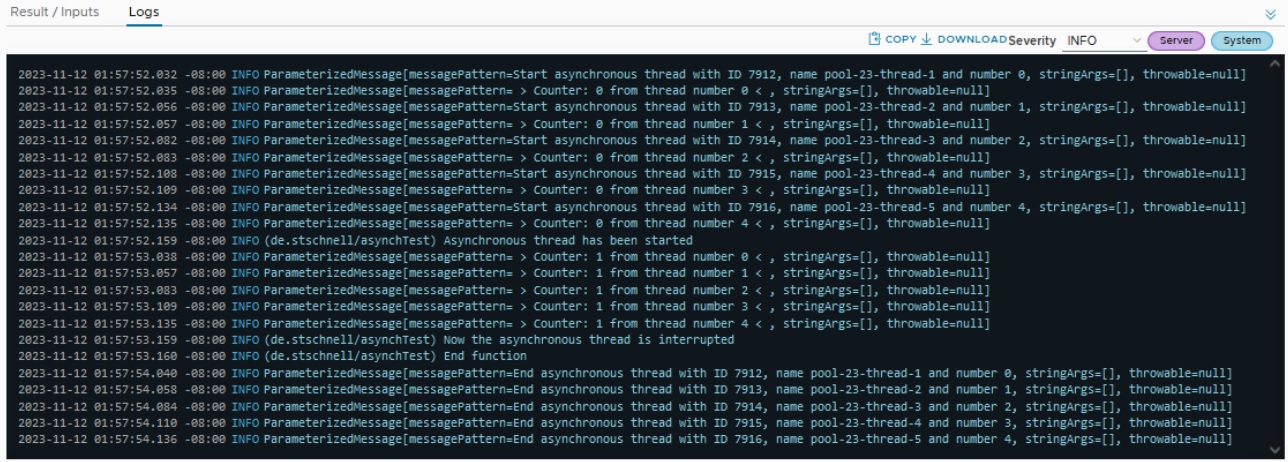Click 'Counter: 1 from thread number 1' line
Viewport: 1288px width, 462px height.
(504, 273)
